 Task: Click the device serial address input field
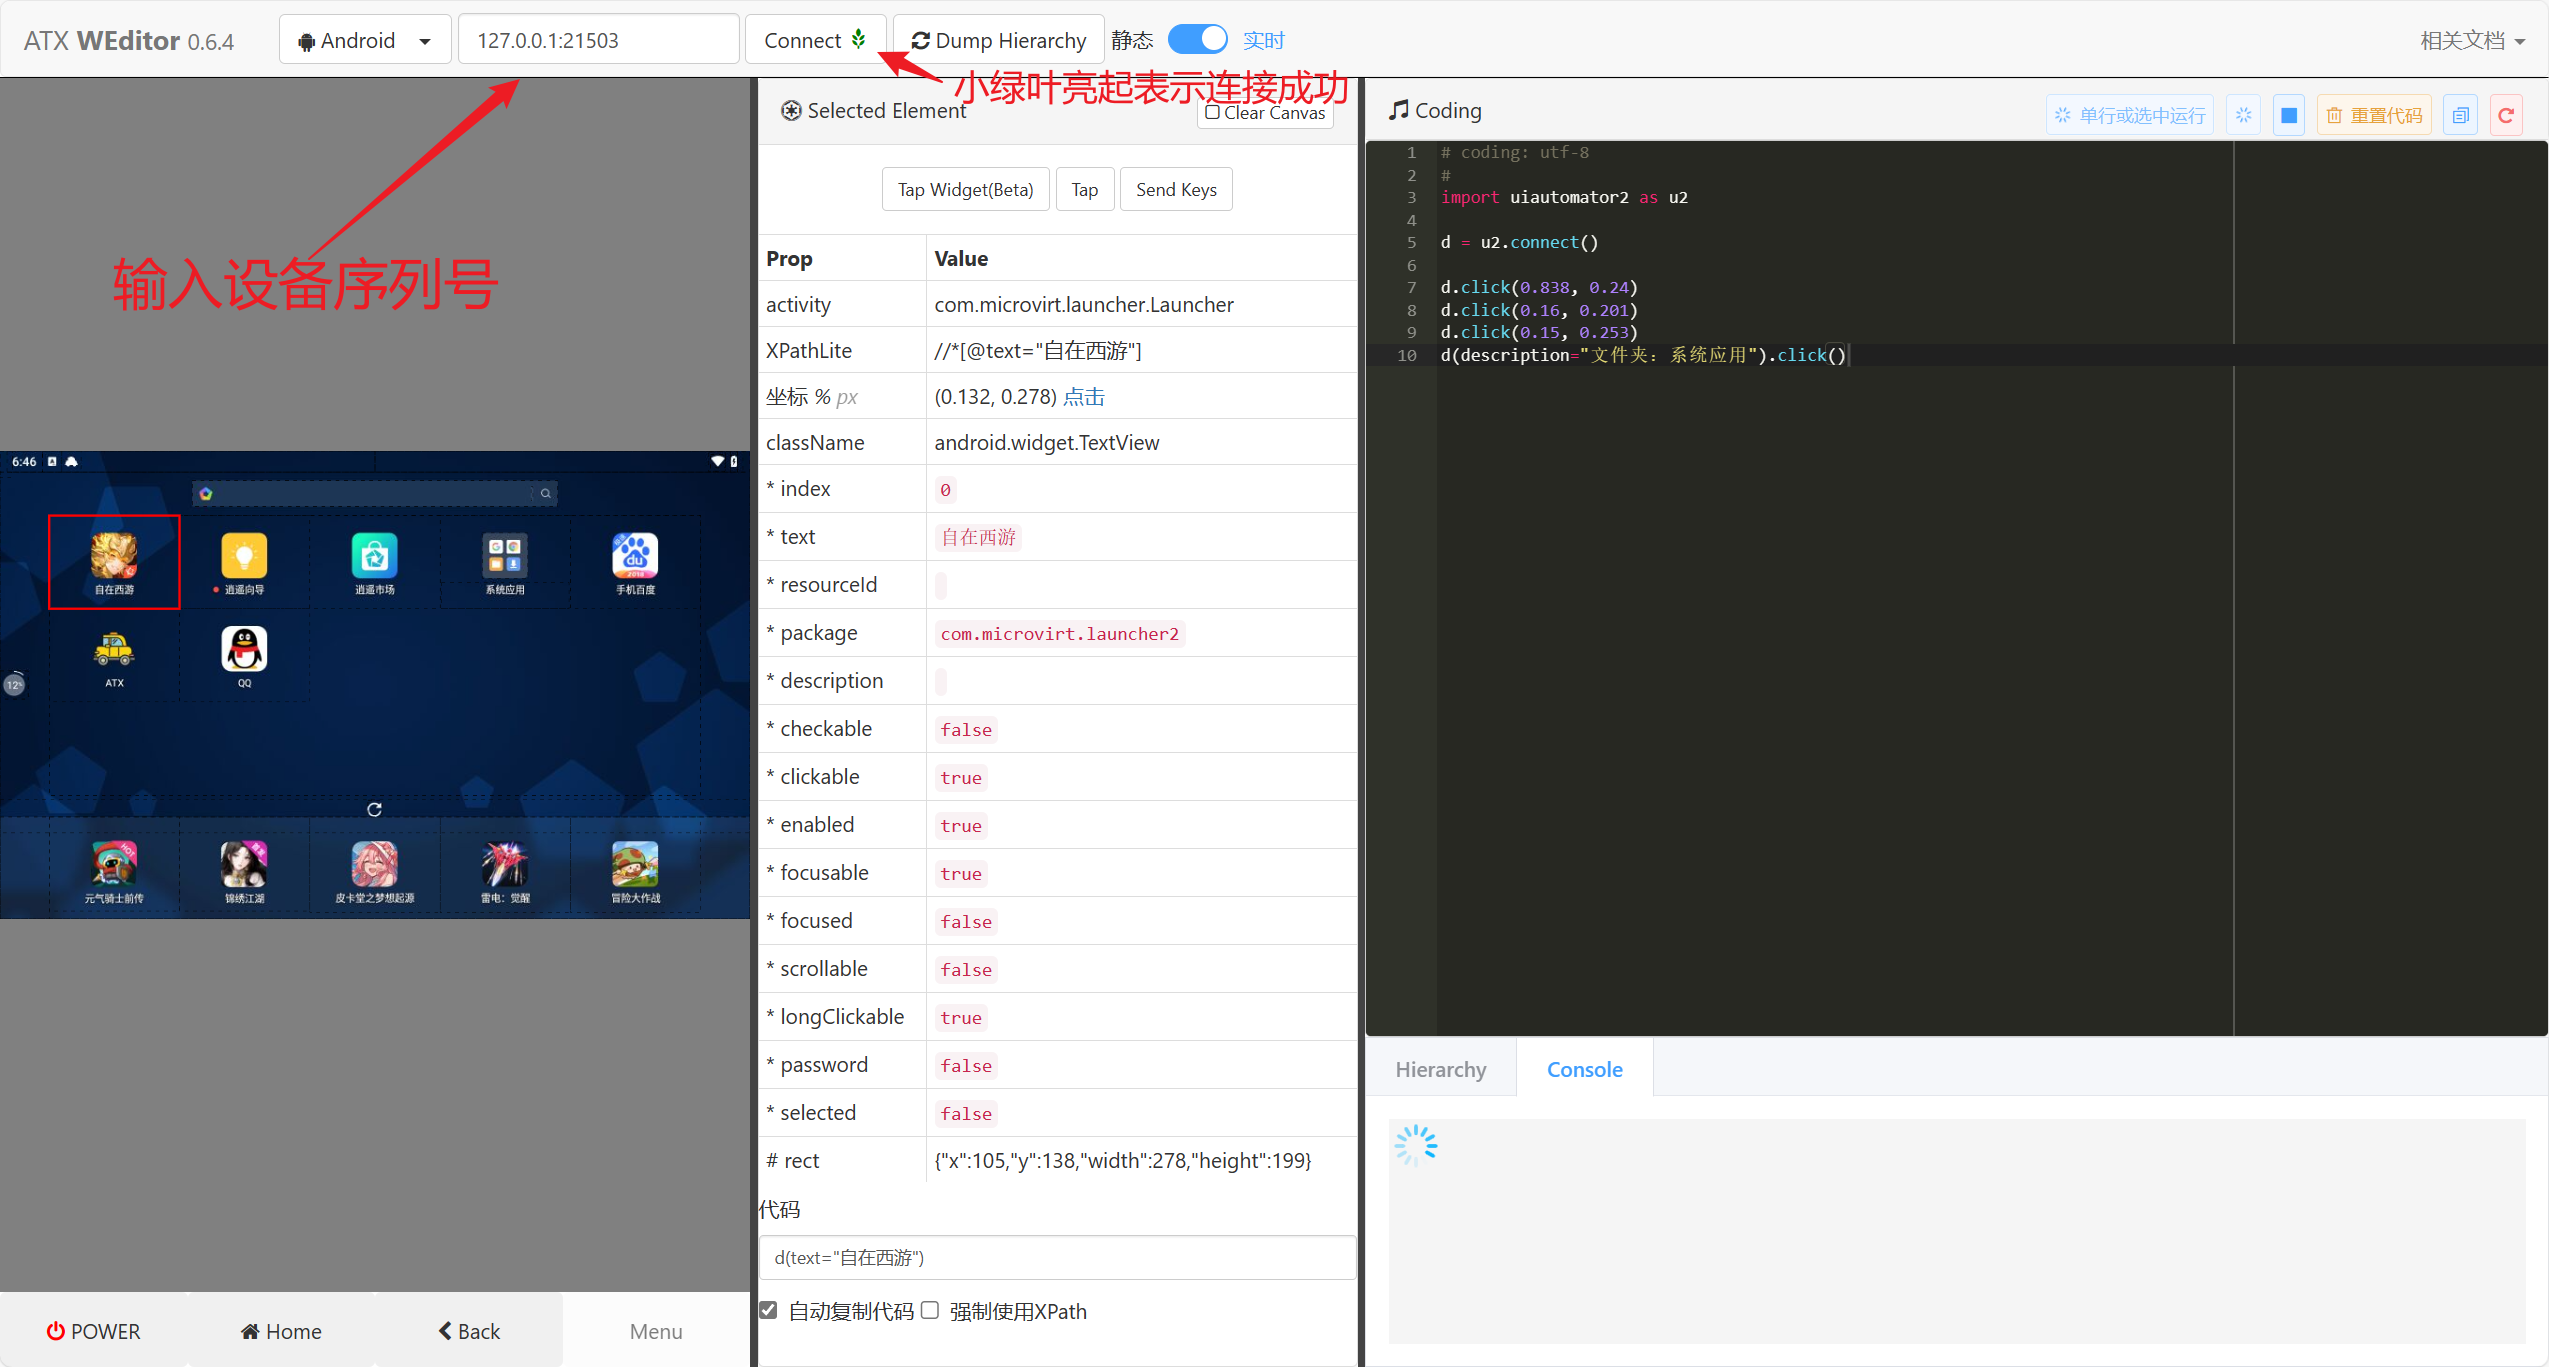tap(598, 40)
